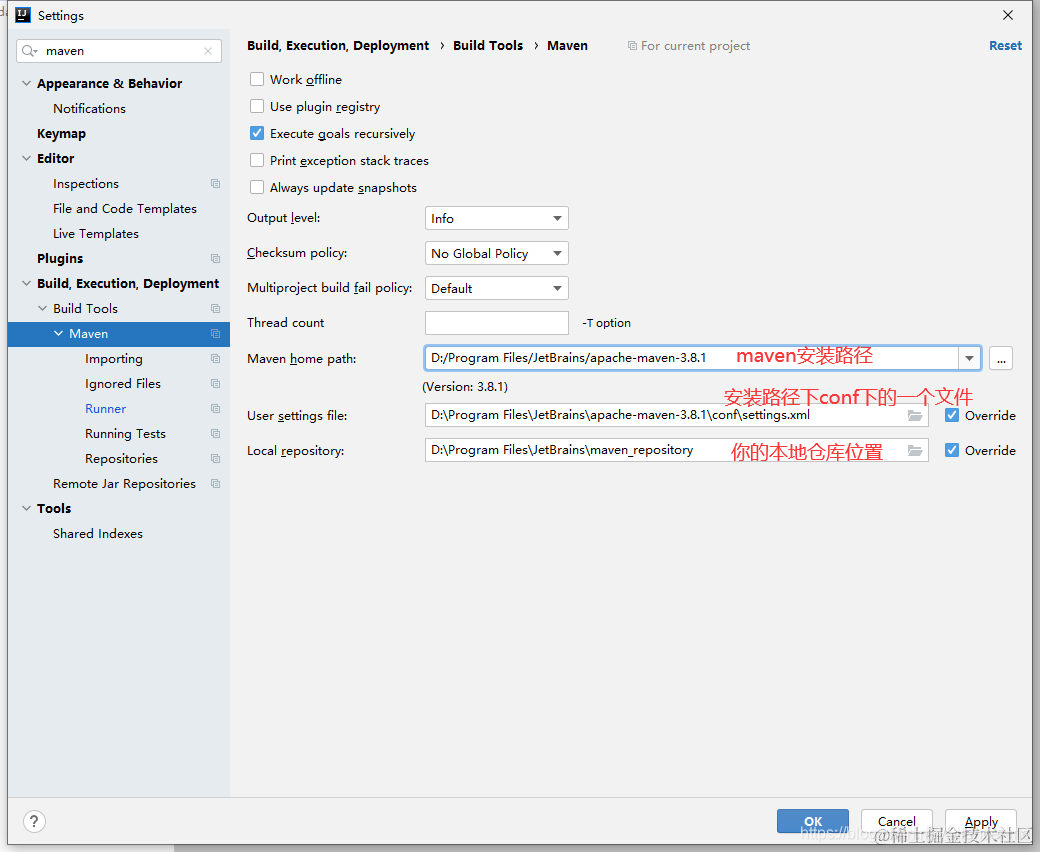Click project-level icon next to Runner
Screen dimensions: 1040x852
coord(216,408)
